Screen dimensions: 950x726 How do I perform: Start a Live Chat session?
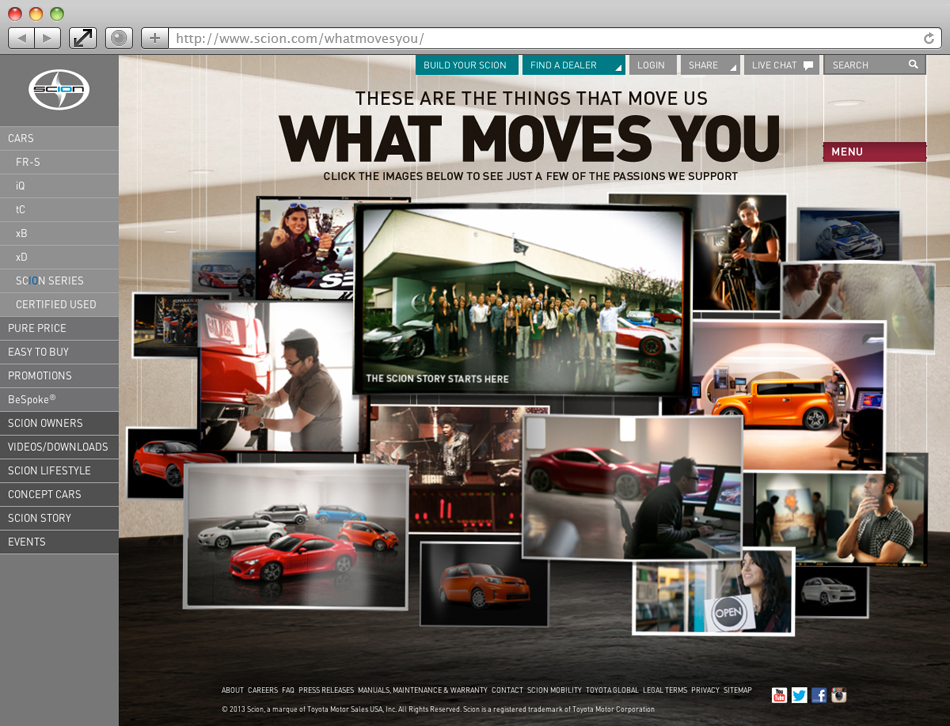782,65
